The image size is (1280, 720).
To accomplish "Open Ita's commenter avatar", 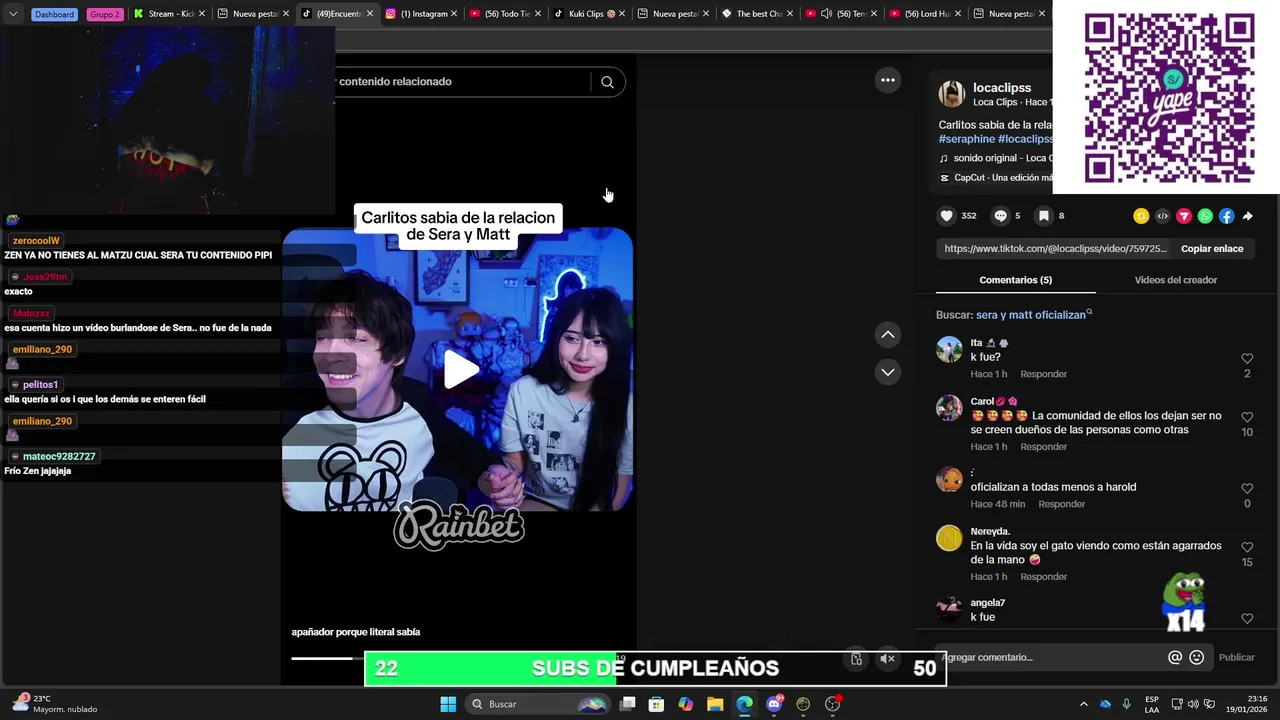I will [949, 349].
